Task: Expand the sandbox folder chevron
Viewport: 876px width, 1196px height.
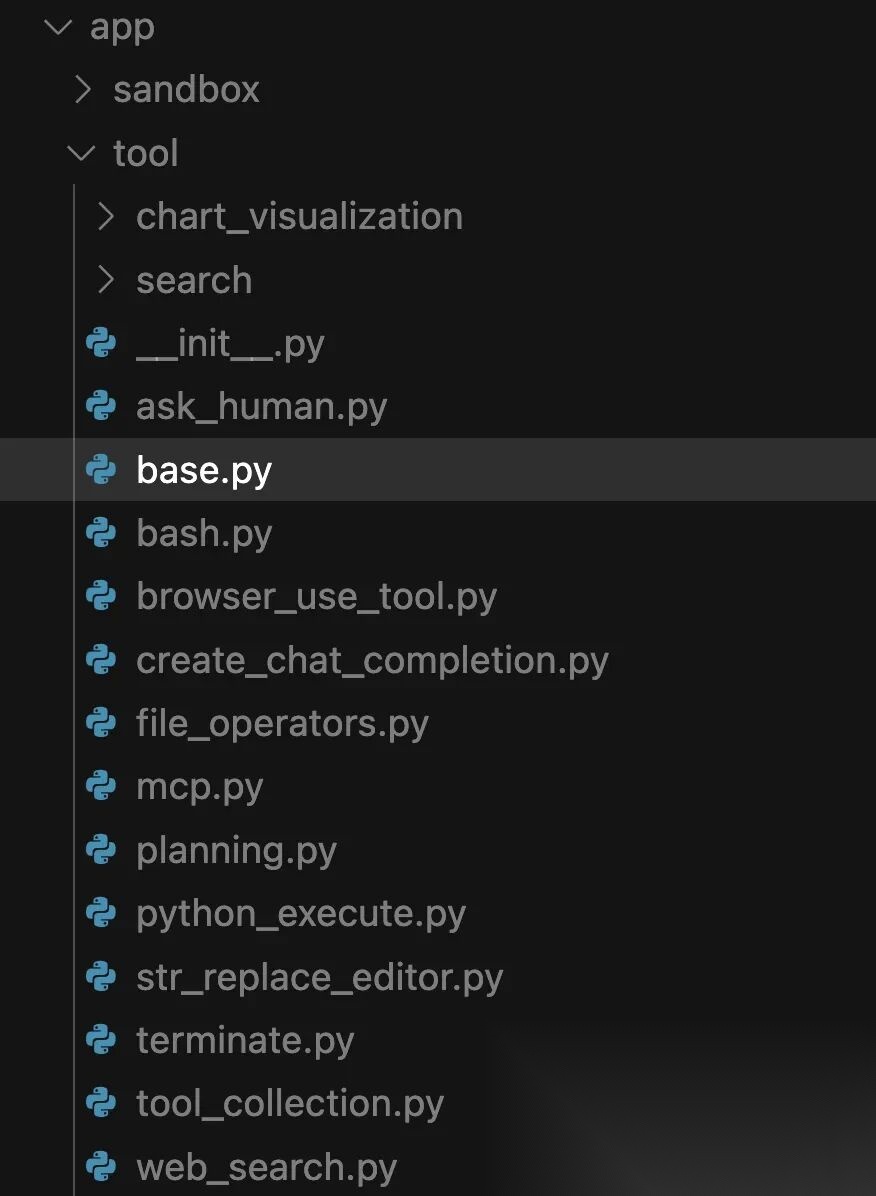Action: click(x=83, y=90)
